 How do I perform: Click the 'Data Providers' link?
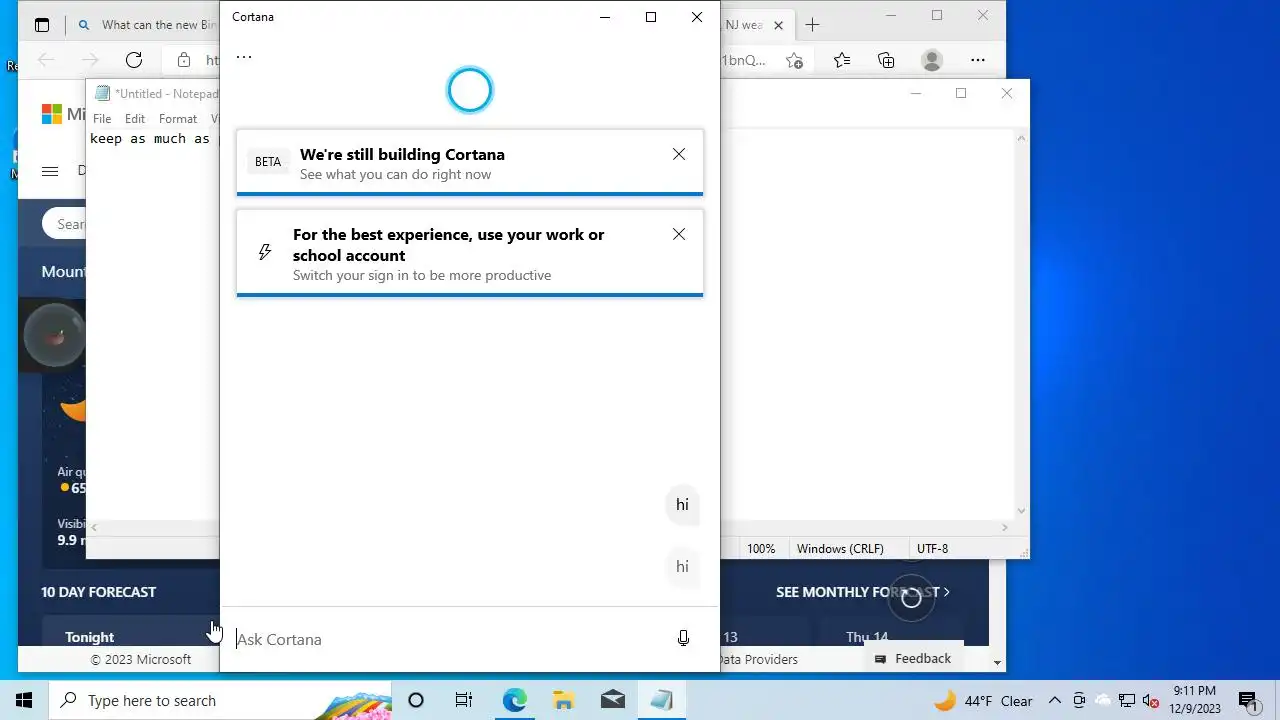758,659
